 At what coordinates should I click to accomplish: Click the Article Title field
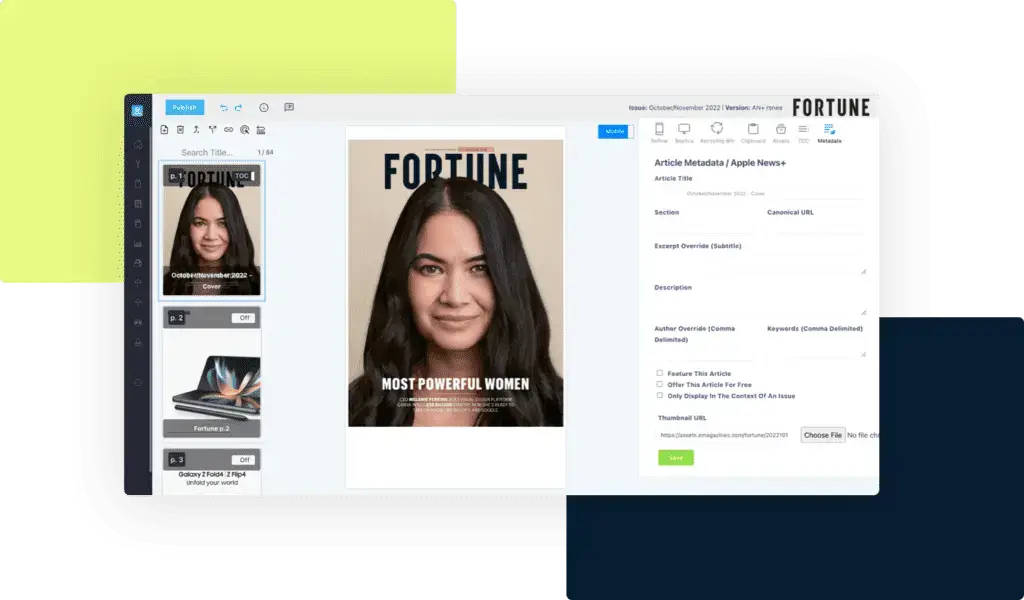[x=759, y=193]
